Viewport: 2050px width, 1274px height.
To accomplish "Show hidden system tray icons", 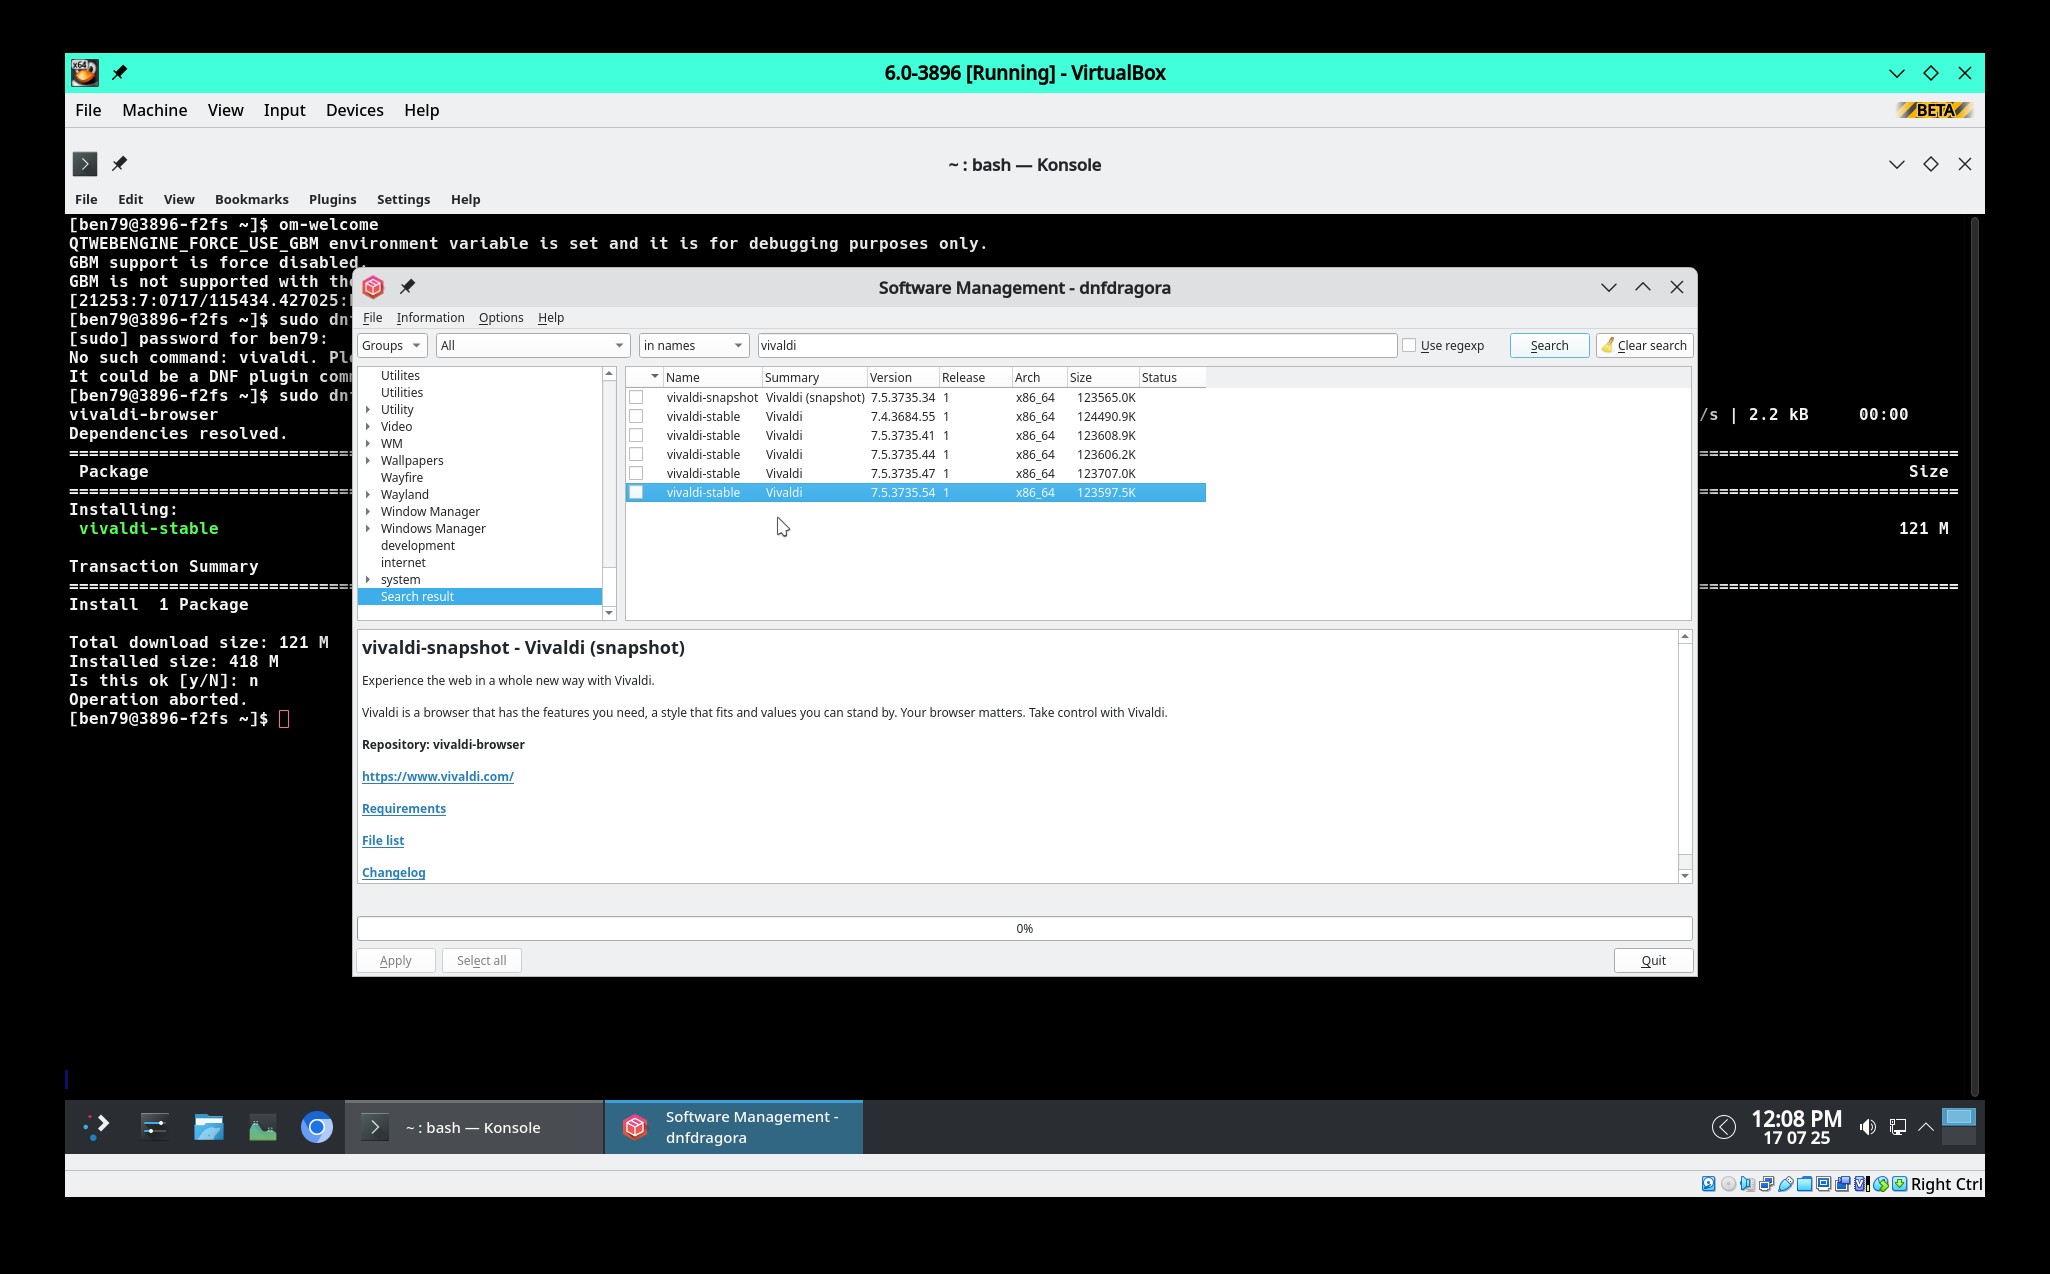I will tap(1926, 1127).
